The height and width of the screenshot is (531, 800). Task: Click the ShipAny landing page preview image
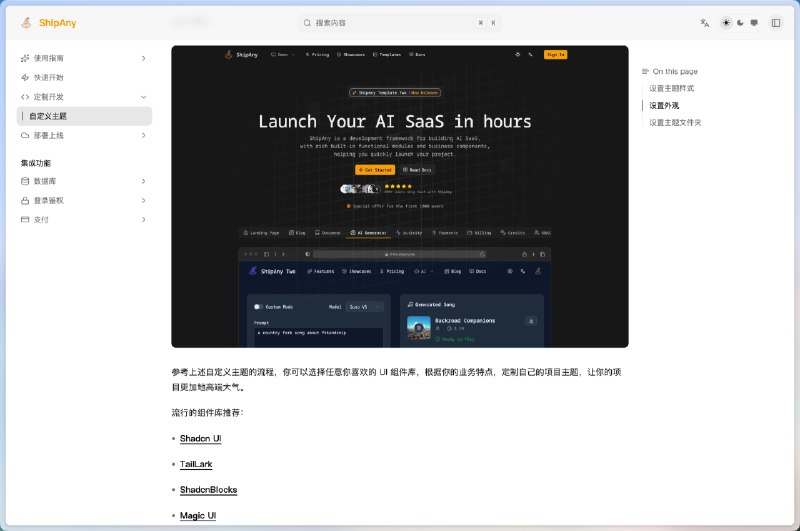pyautogui.click(x=399, y=196)
